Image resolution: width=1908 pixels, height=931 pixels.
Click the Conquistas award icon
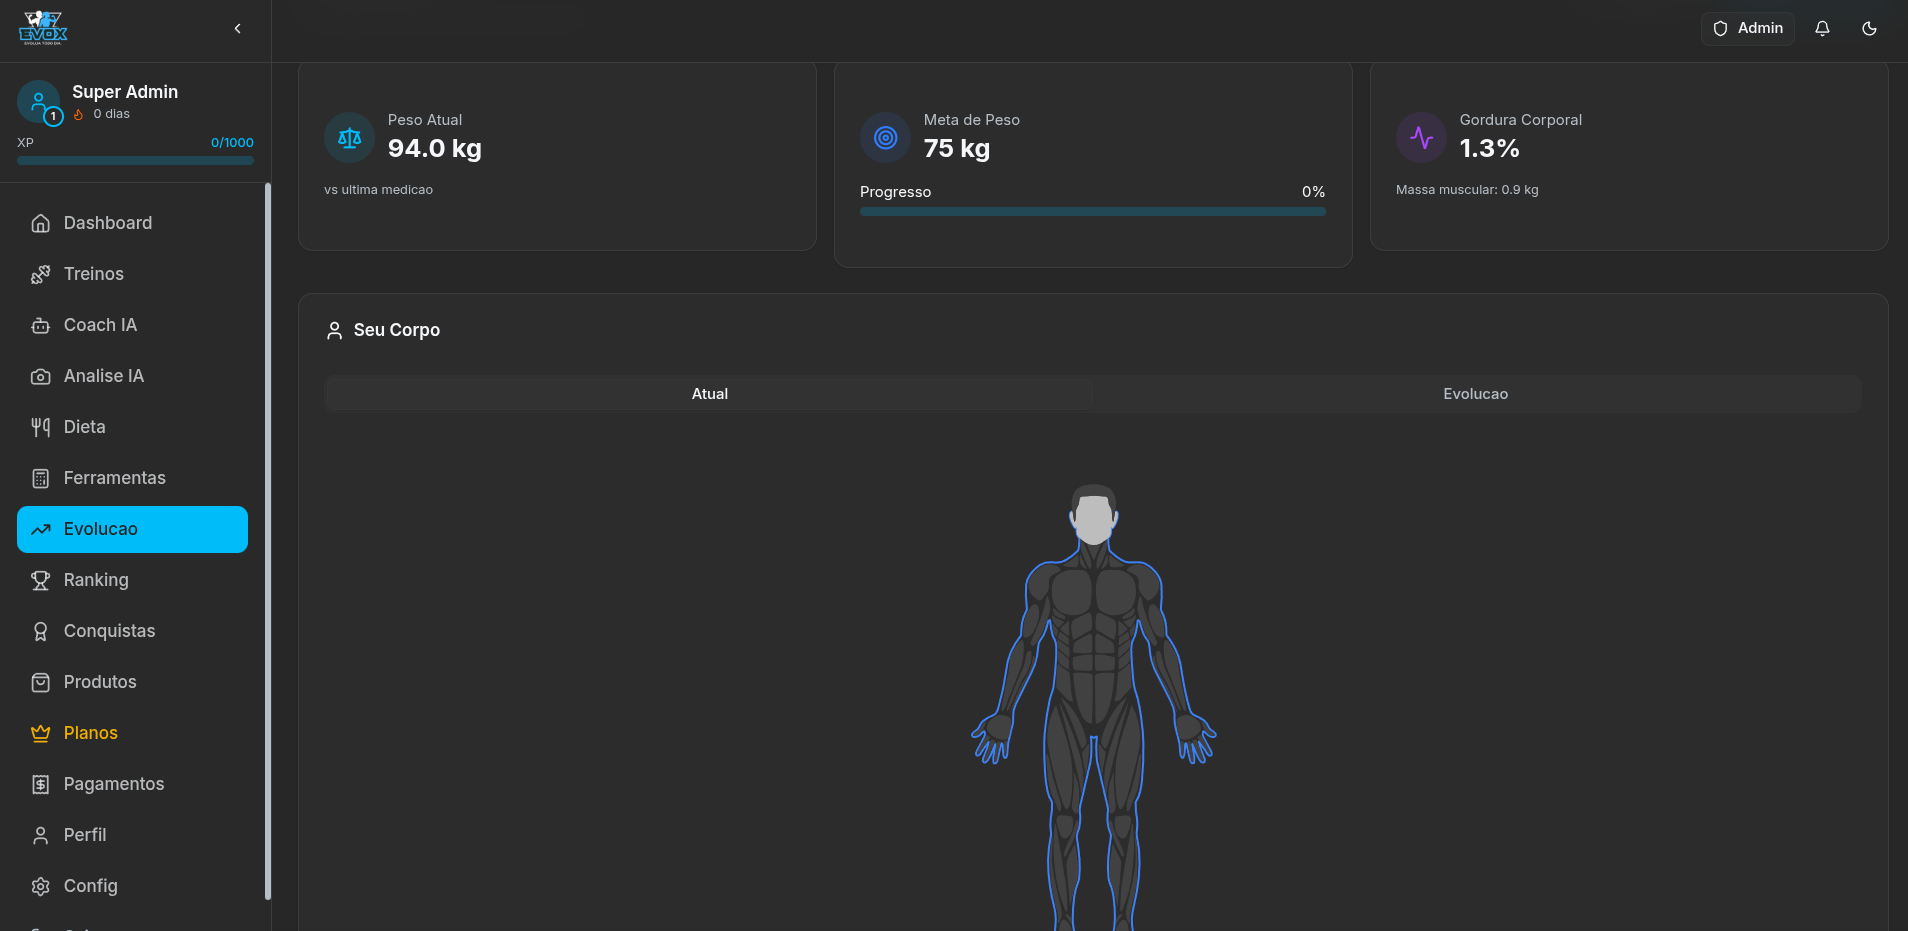[x=41, y=631]
